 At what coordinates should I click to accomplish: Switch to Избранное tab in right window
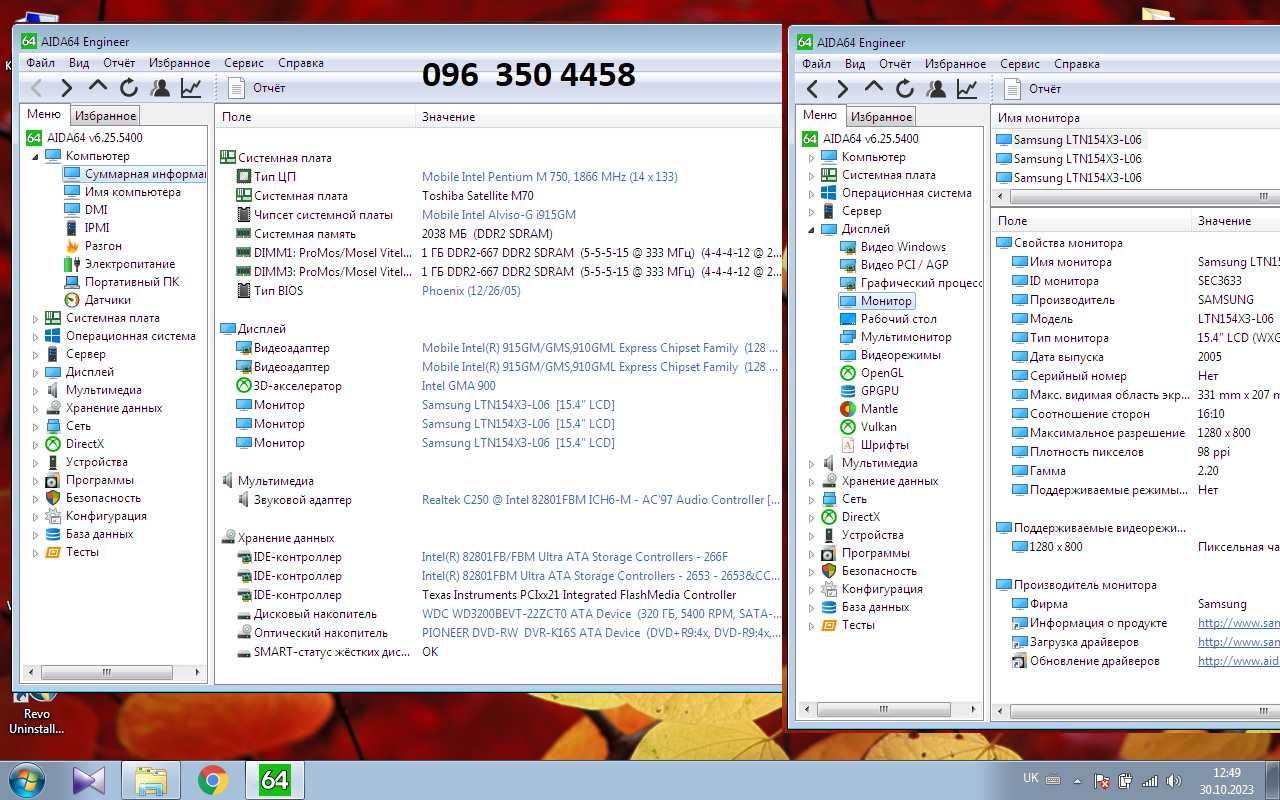tap(882, 117)
